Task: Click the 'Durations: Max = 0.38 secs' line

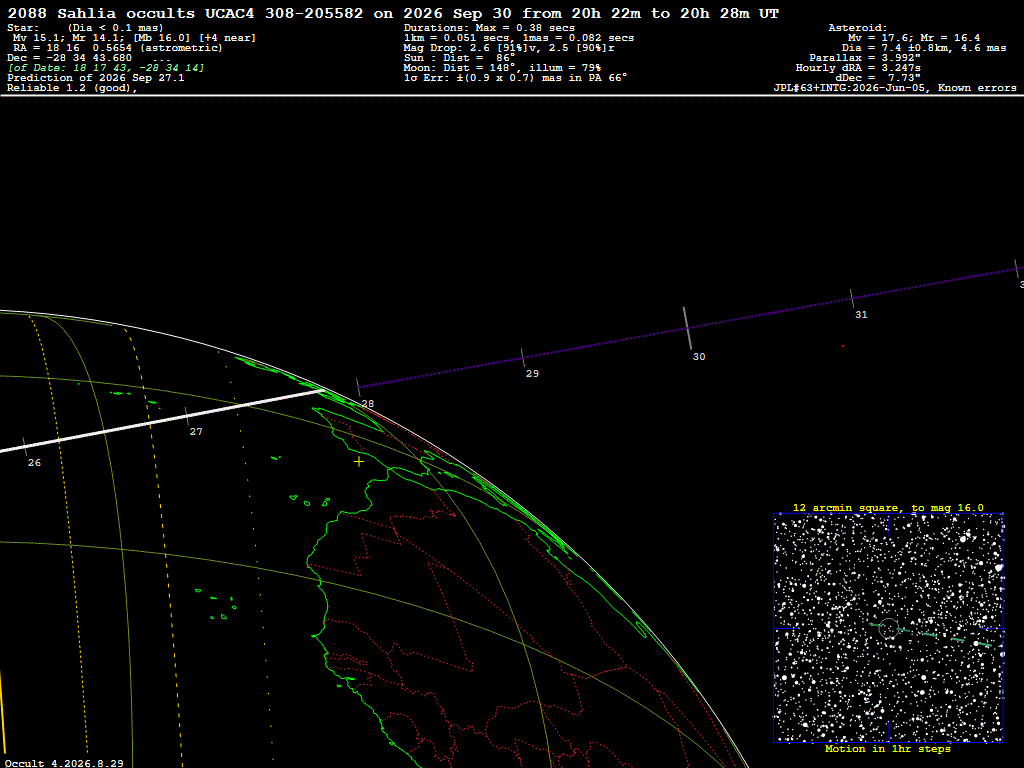Action: pos(489,28)
